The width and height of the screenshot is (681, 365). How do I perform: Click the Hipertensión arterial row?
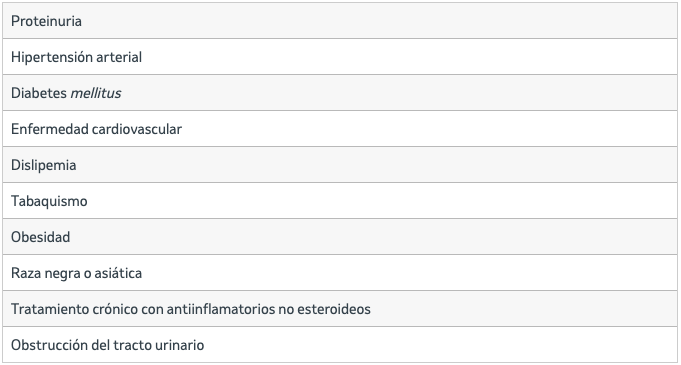340,56
